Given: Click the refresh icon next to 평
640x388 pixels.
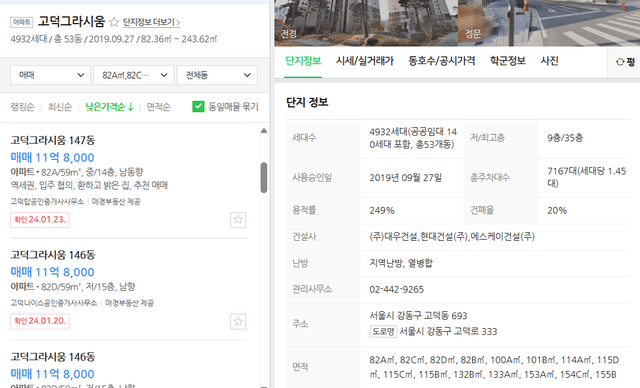Looking at the screenshot, I should tap(620, 62).
